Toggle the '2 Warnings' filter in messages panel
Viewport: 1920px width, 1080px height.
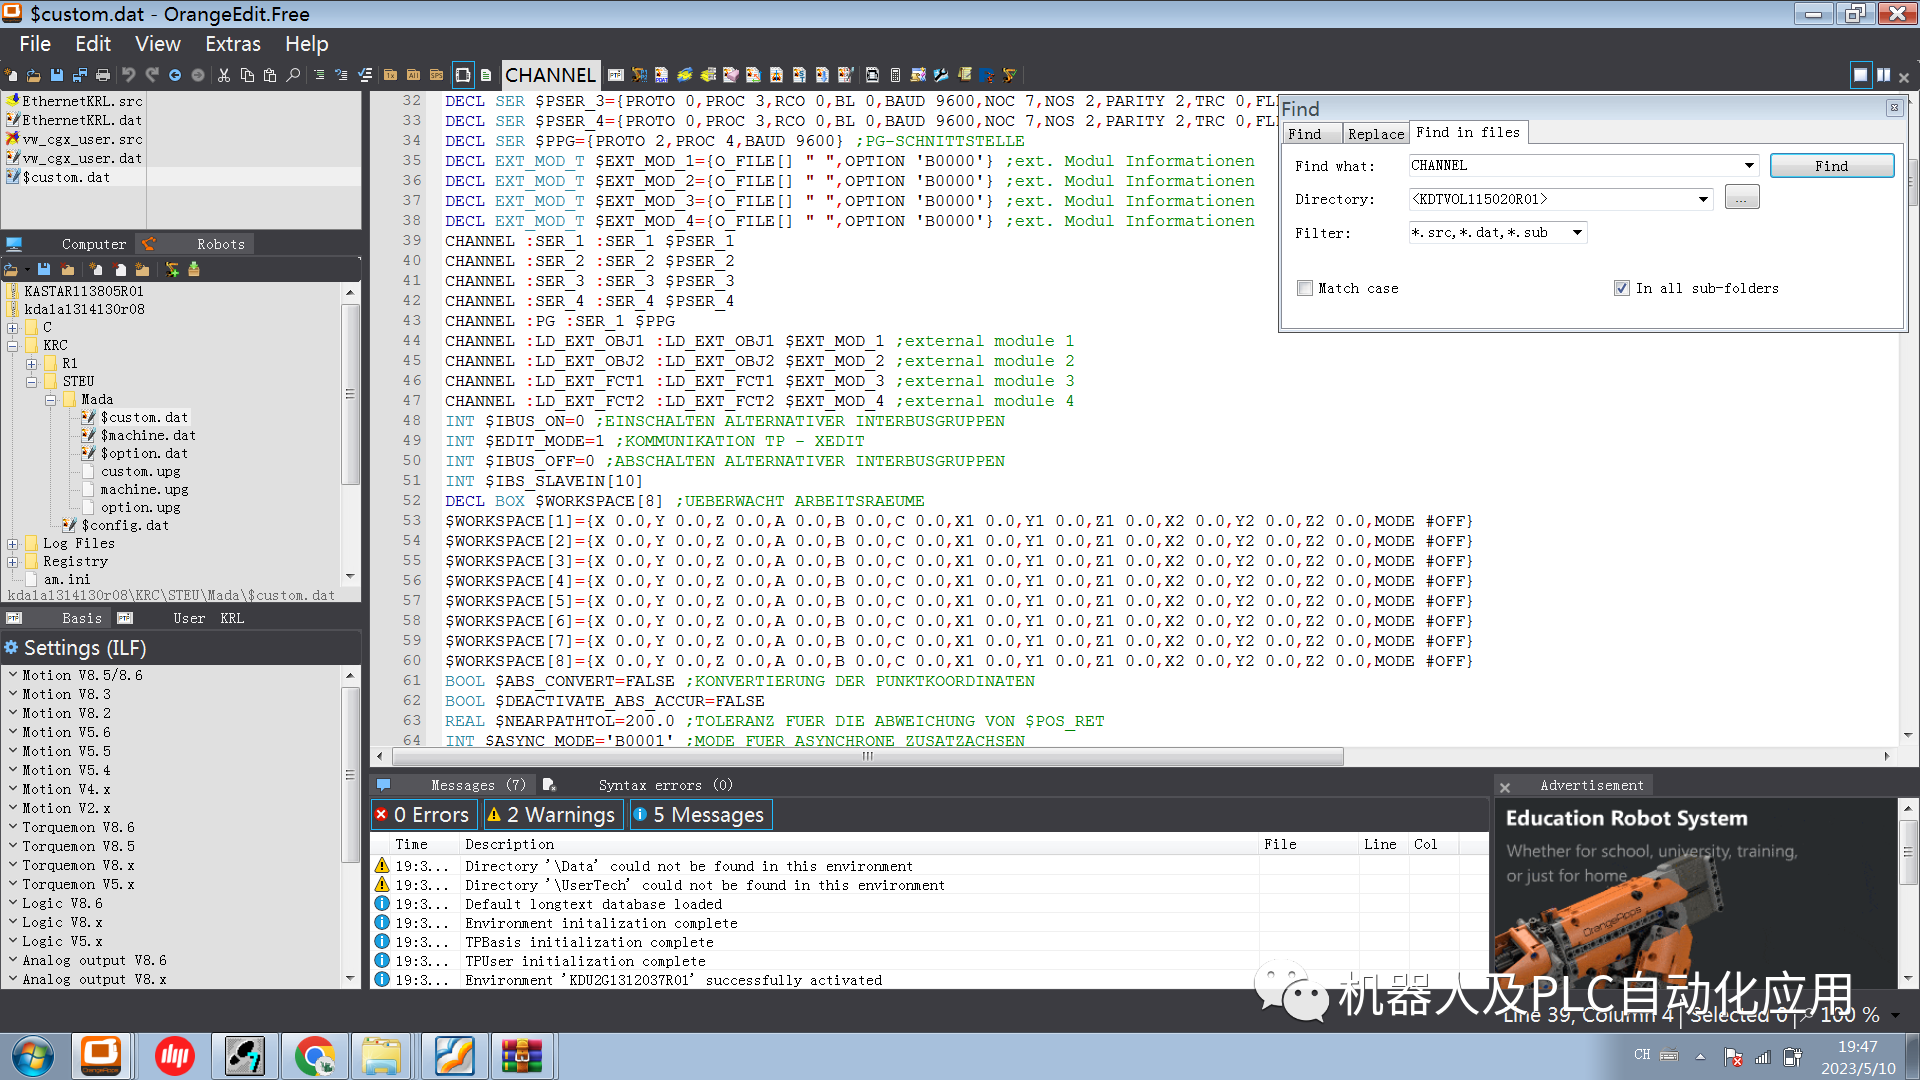point(553,814)
